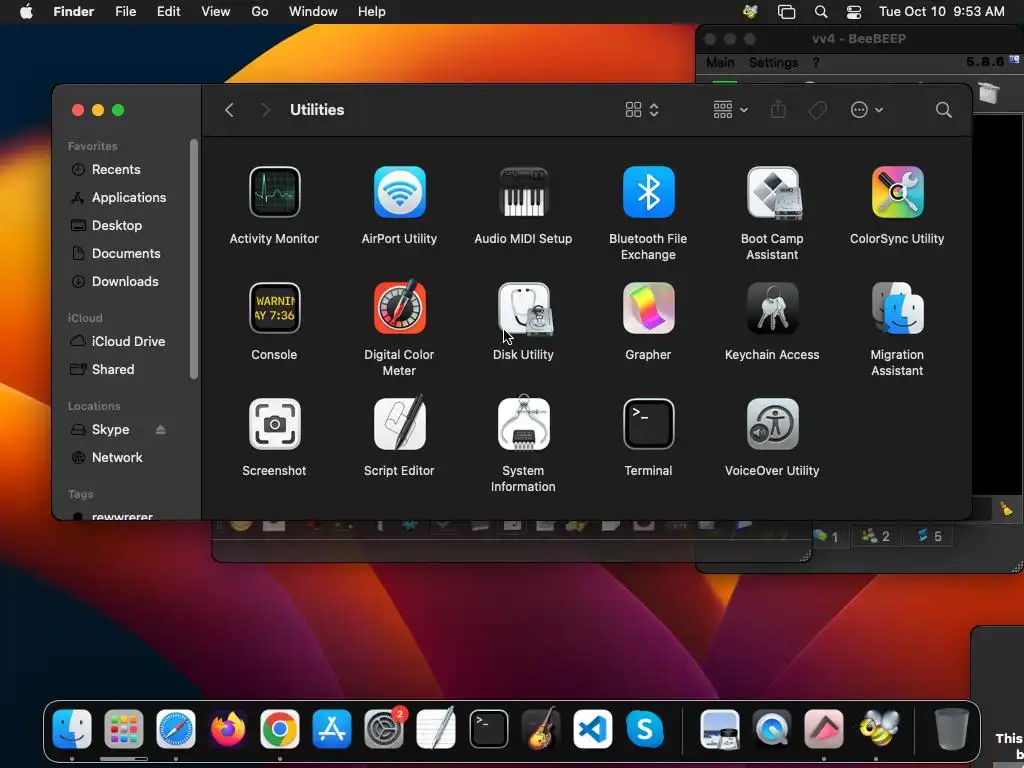Click Spotlight search in menu bar
The width and height of the screenshot is (1024, 768).
[x=821, y=12]
